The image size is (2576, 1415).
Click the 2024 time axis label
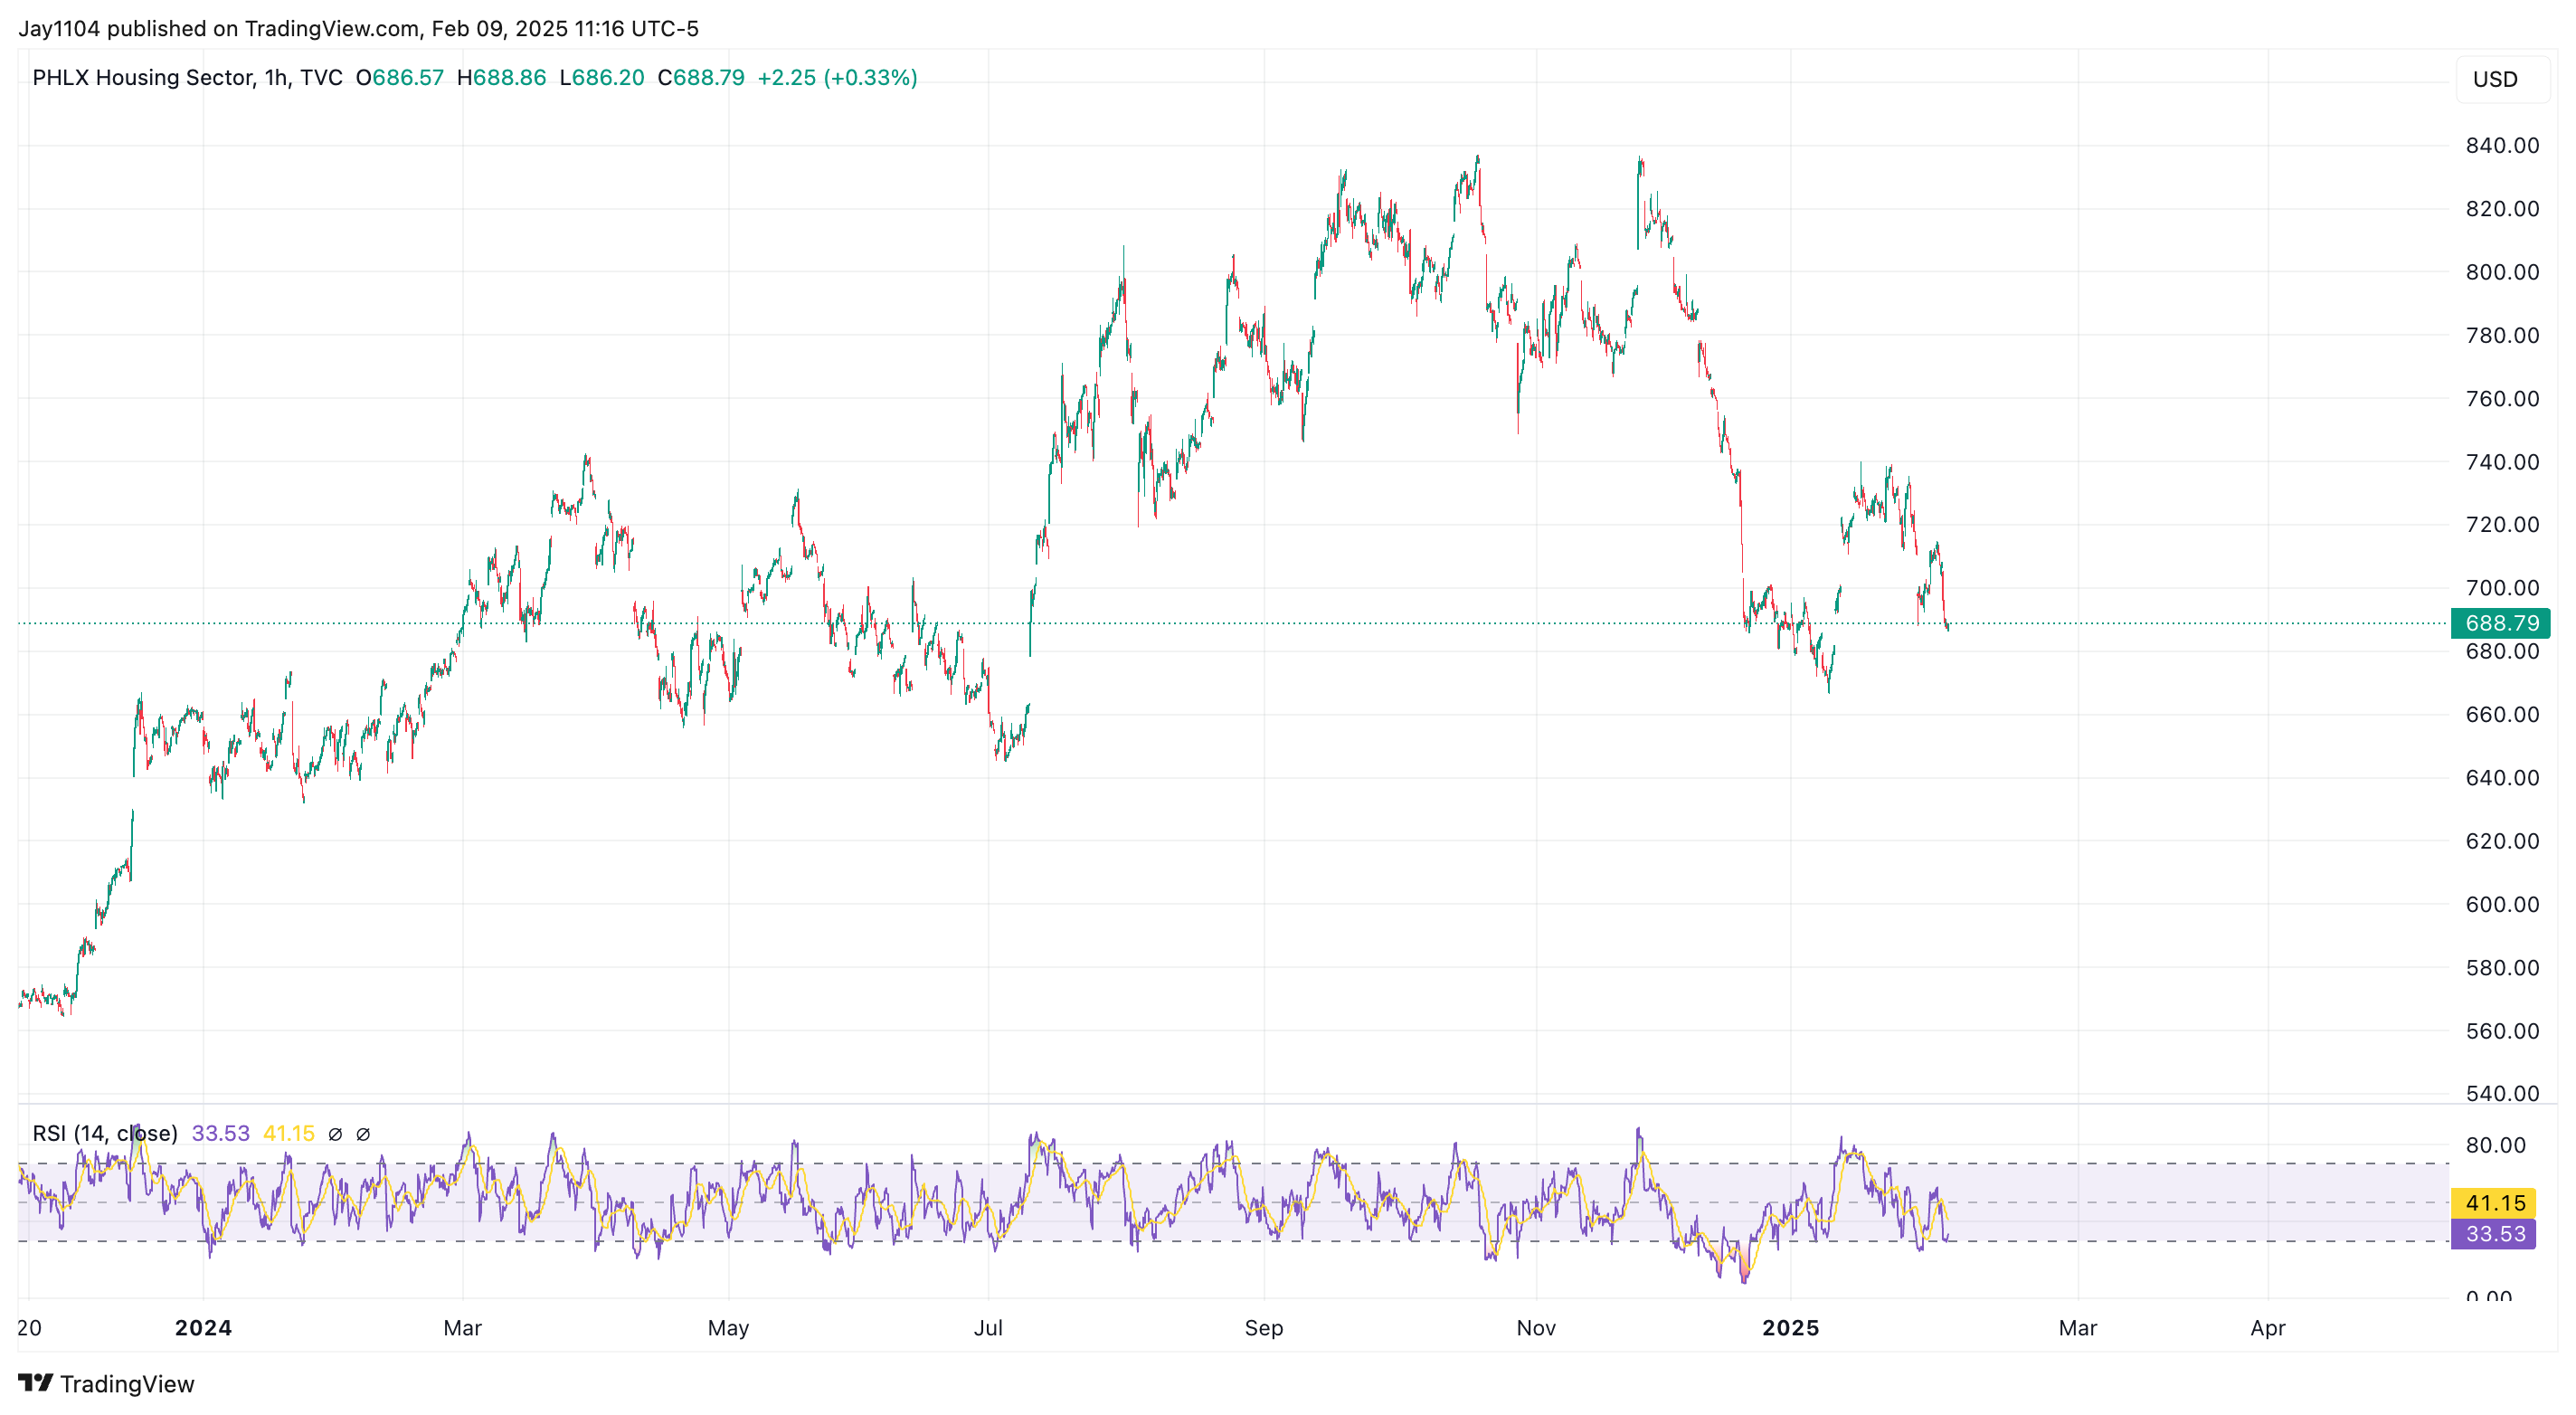pyautogui.click(x=203, y=1328)
